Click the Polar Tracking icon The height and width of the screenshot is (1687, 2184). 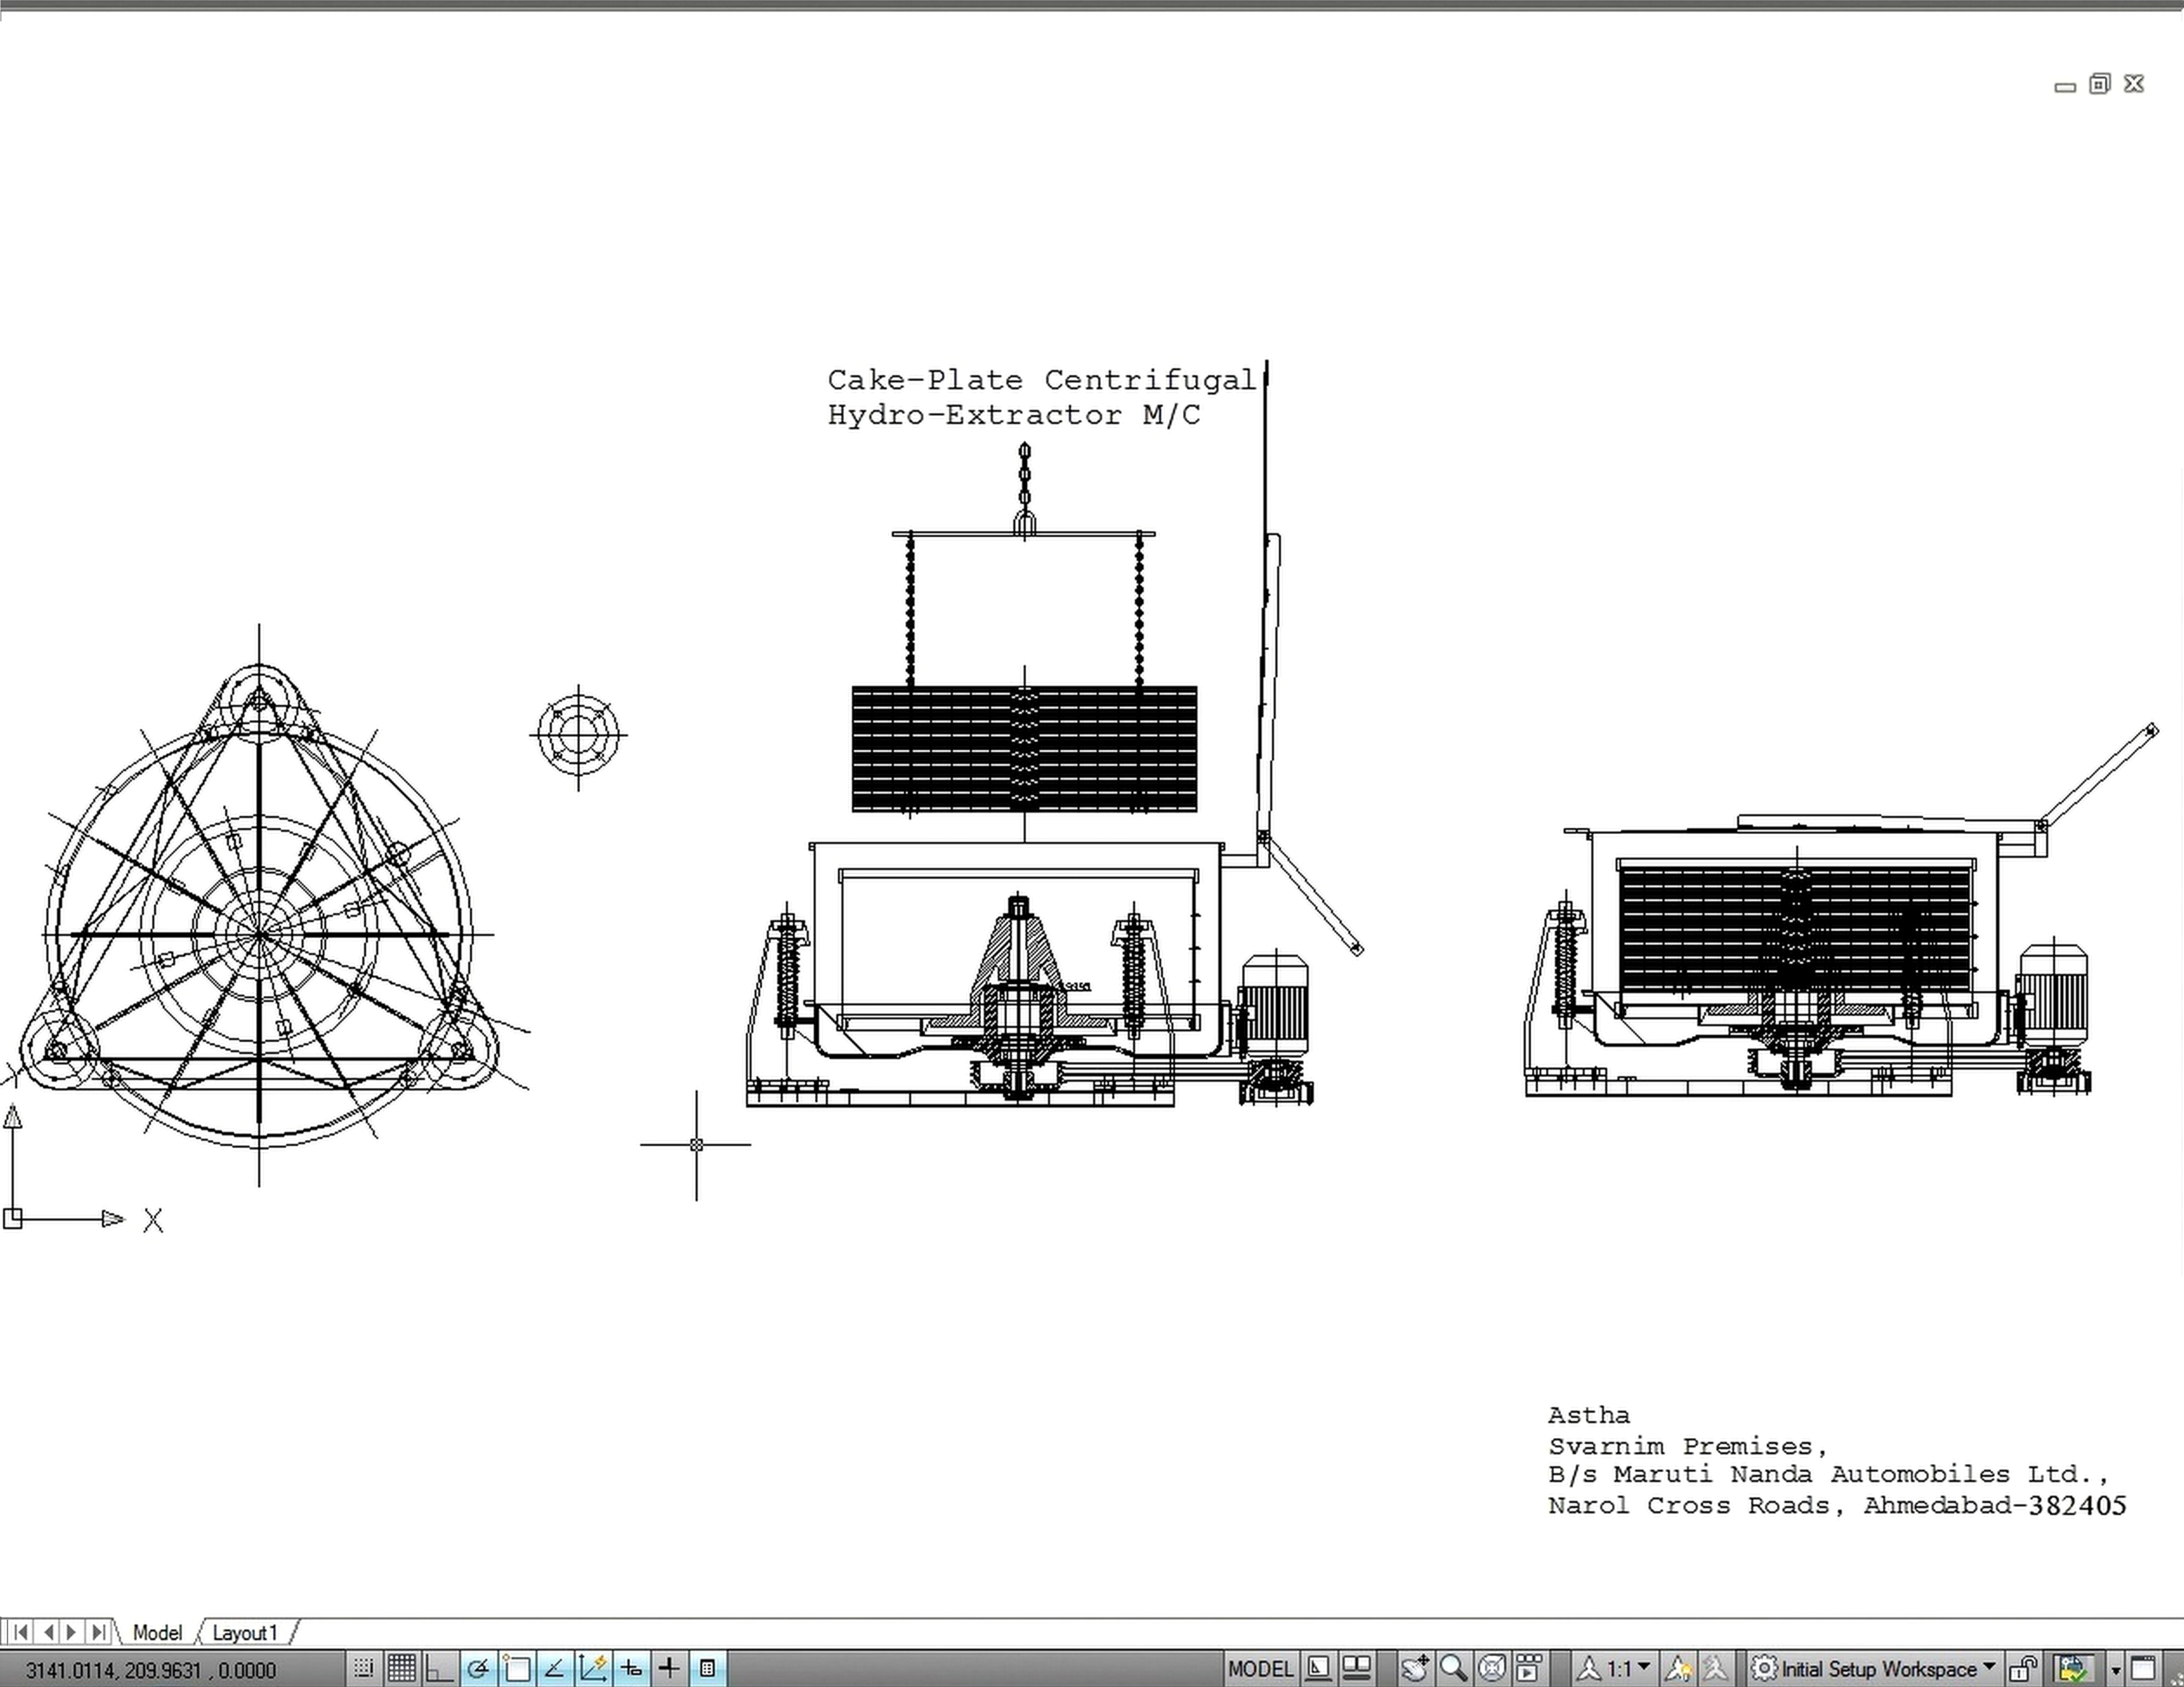point(478,1668)
